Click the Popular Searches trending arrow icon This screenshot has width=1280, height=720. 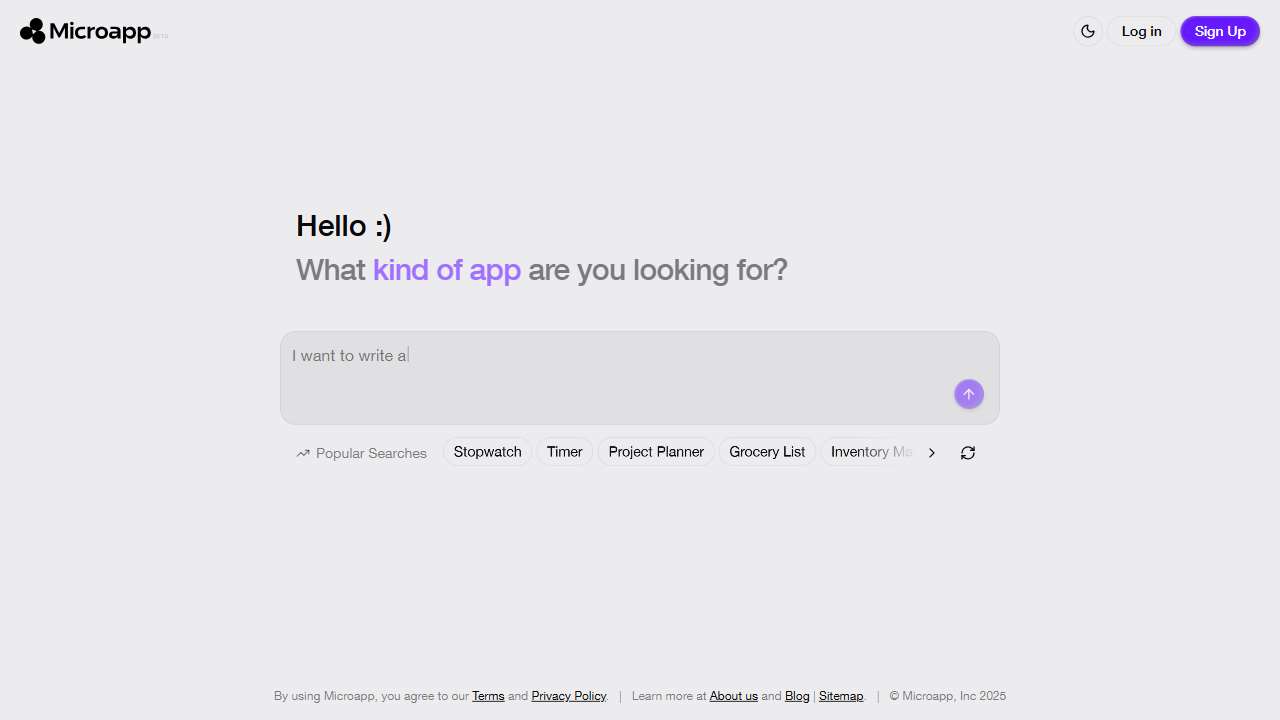click(302, 452)
